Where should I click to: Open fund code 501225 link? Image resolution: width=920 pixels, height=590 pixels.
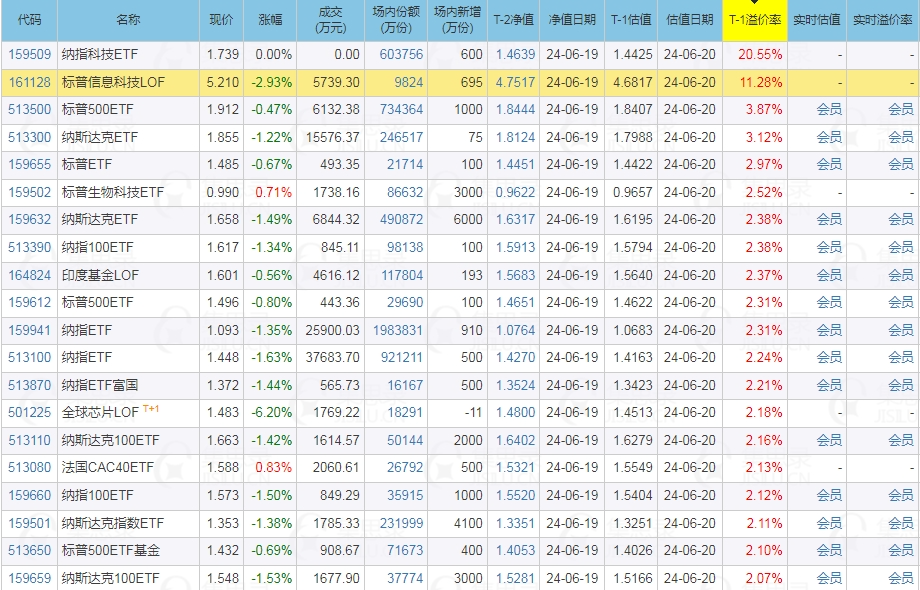29,412
